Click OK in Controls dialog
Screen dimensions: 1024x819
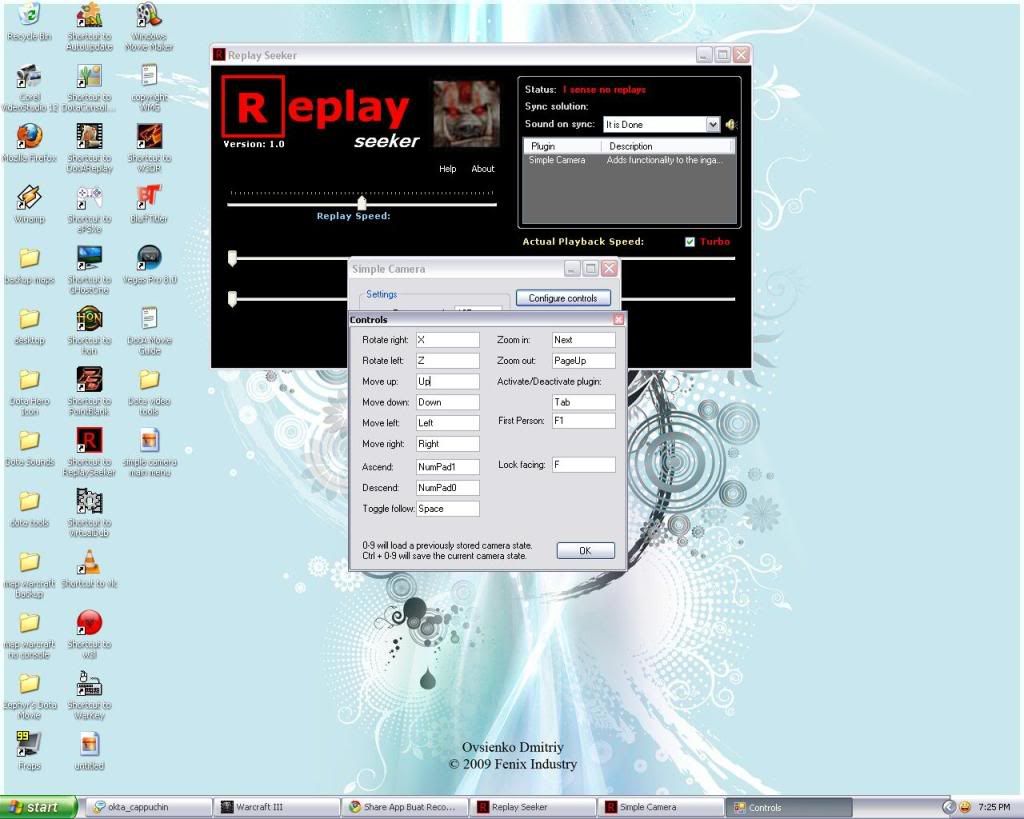click(x=585, y=551)
